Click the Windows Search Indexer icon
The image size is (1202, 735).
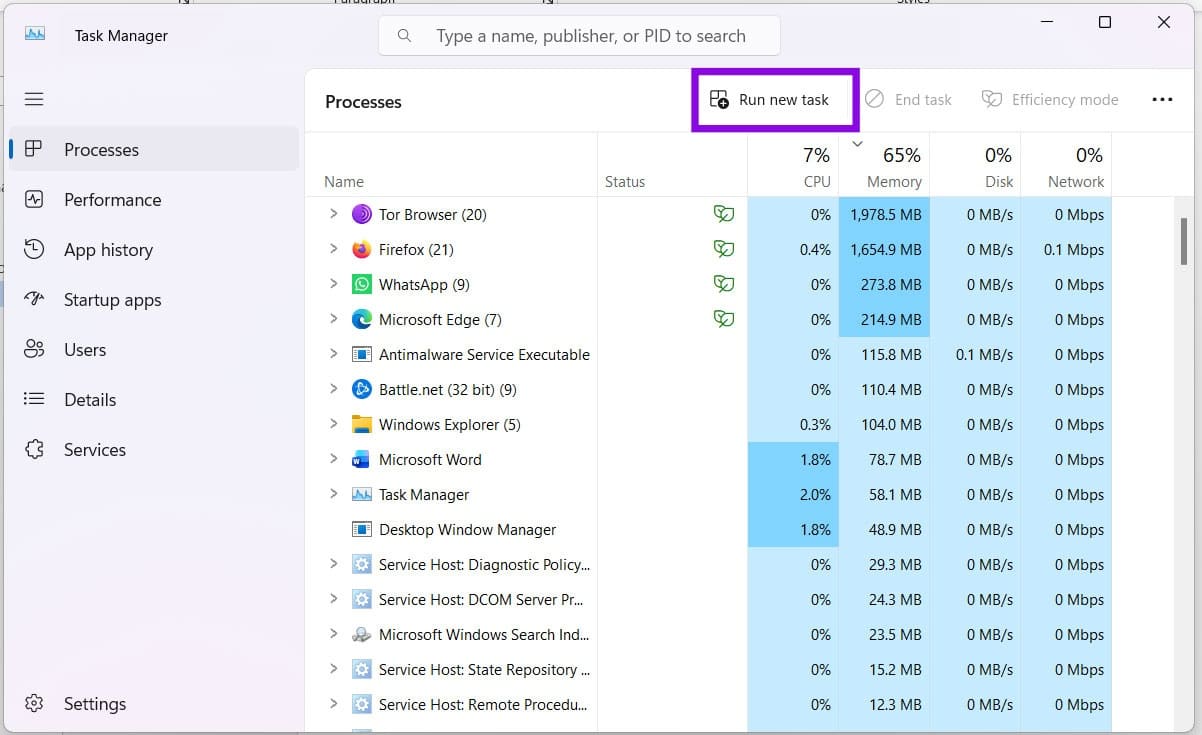[x=362, y=634]
